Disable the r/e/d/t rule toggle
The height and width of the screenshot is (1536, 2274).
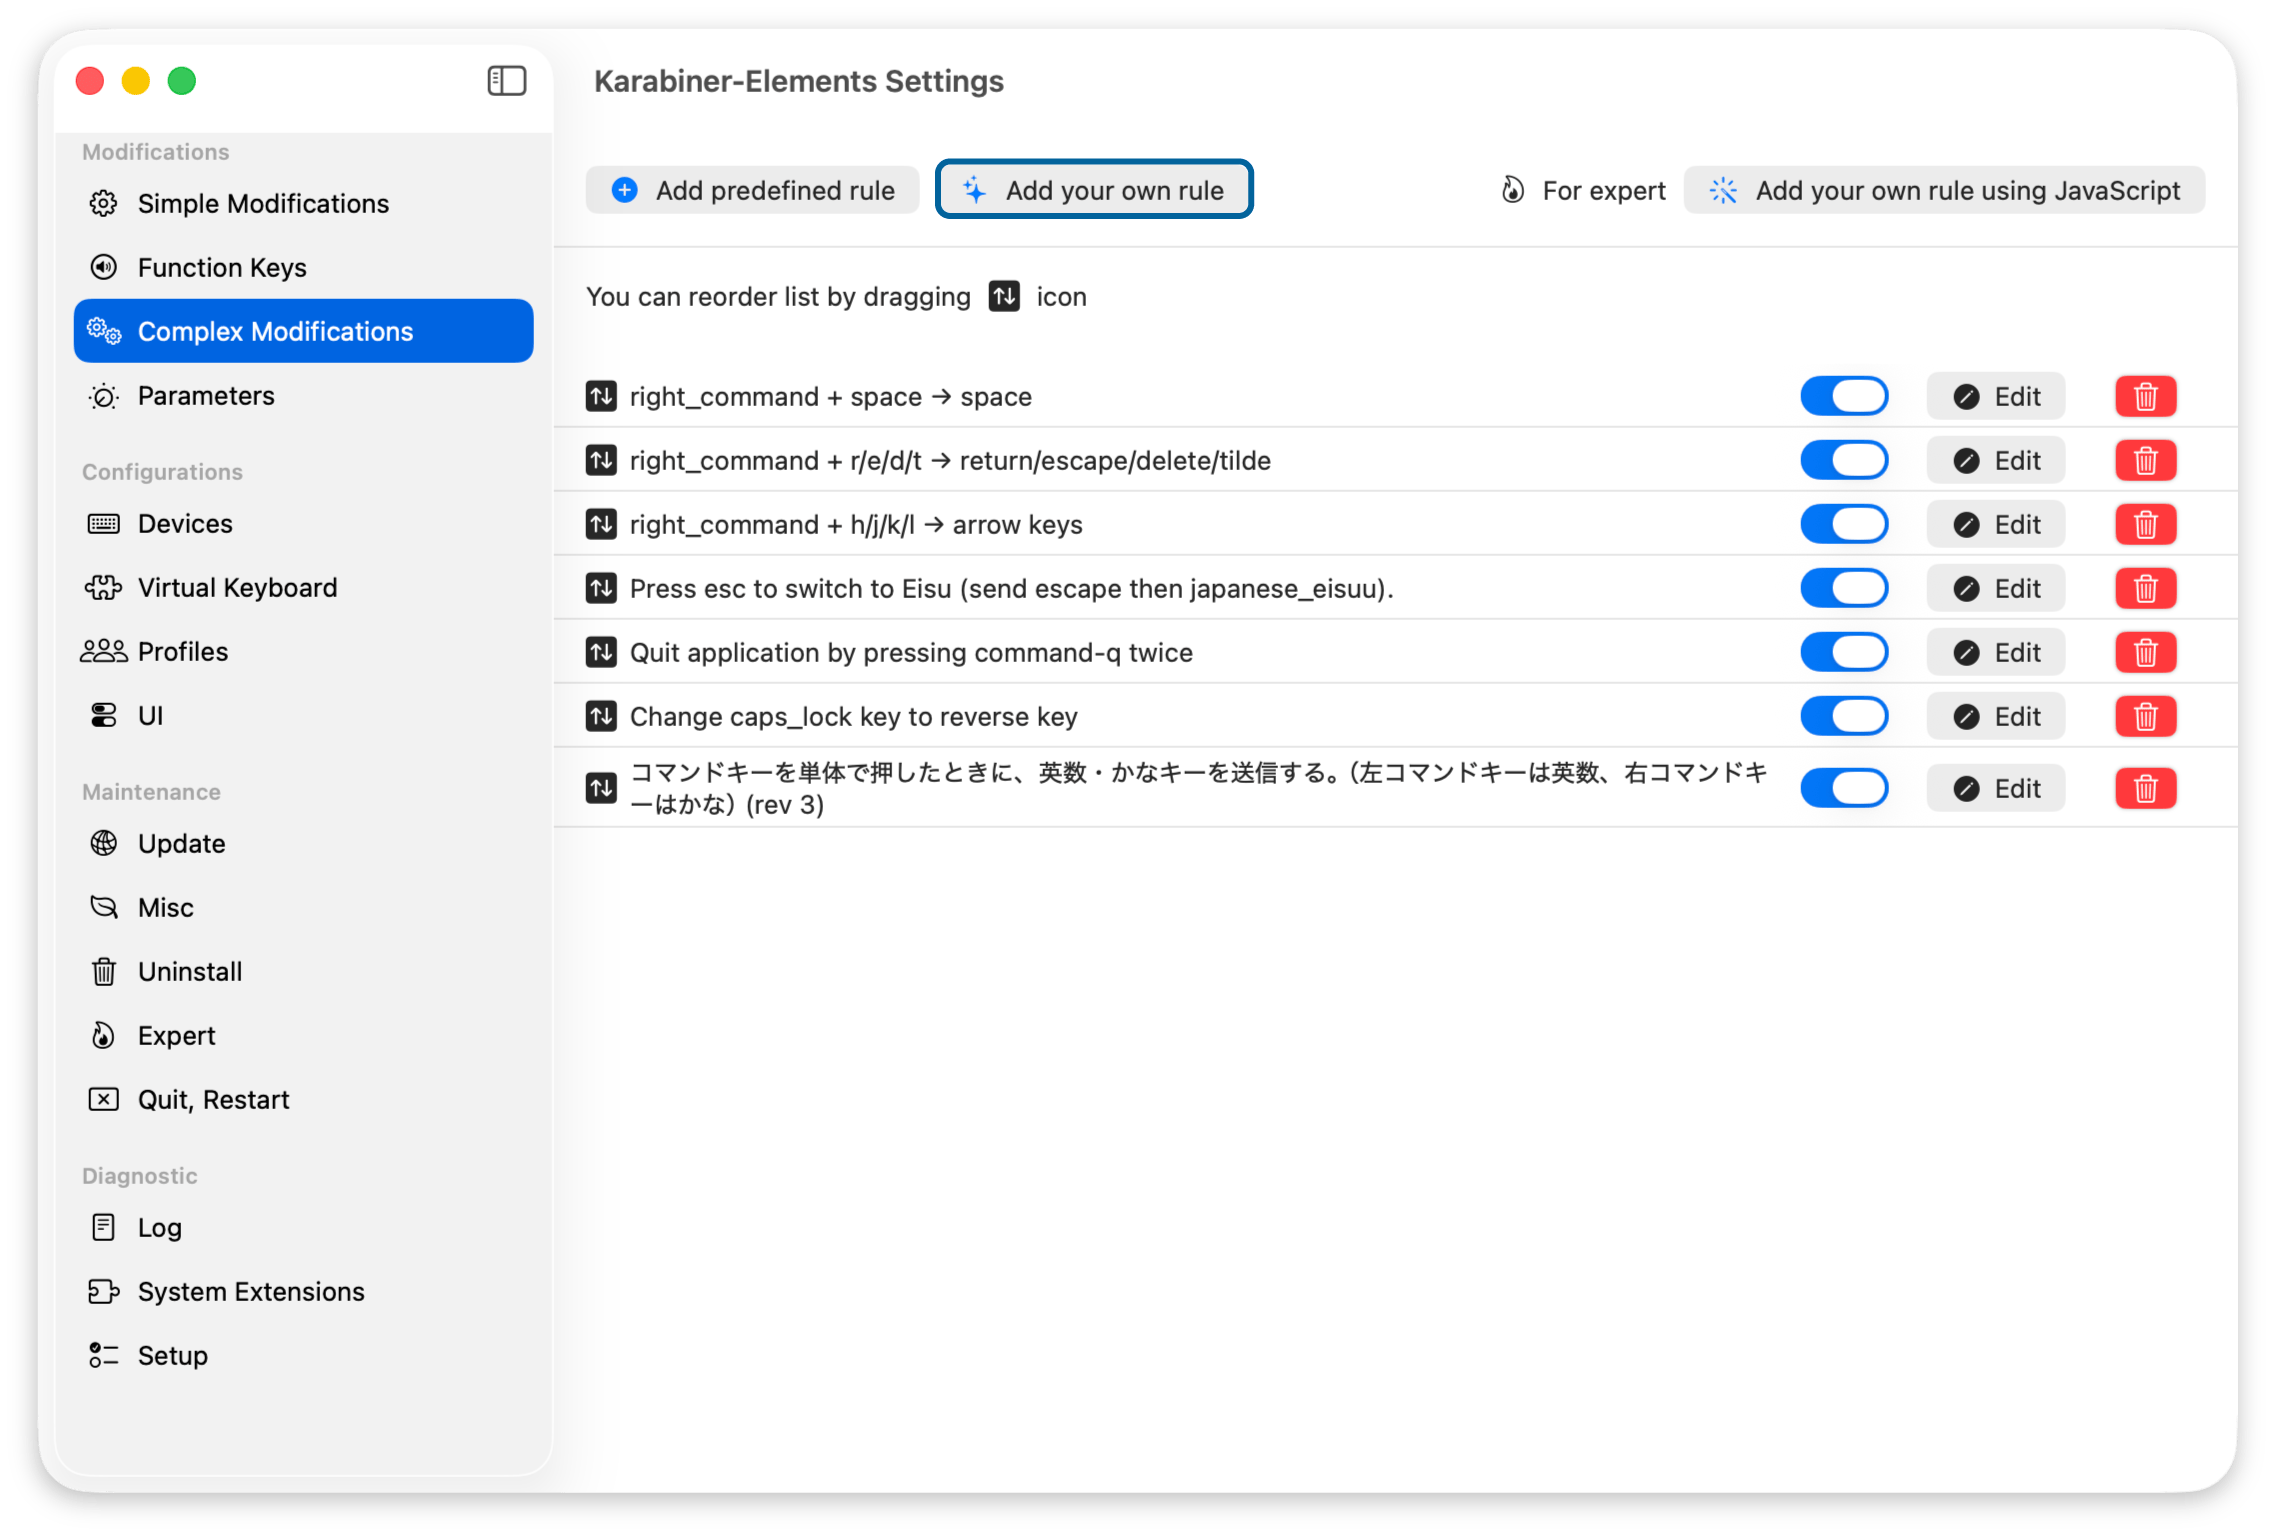[1844, 460]
